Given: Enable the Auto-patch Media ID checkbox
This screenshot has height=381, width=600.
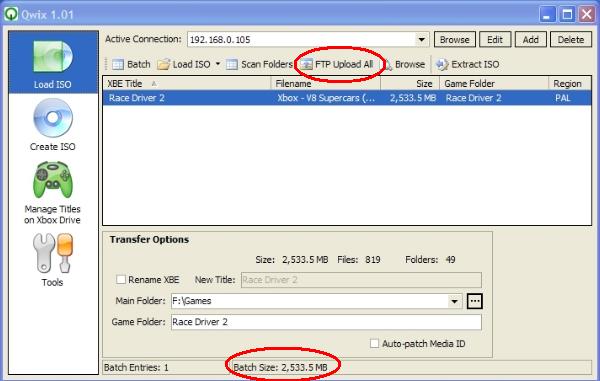Looking at the screenshot, I should 374,343.
